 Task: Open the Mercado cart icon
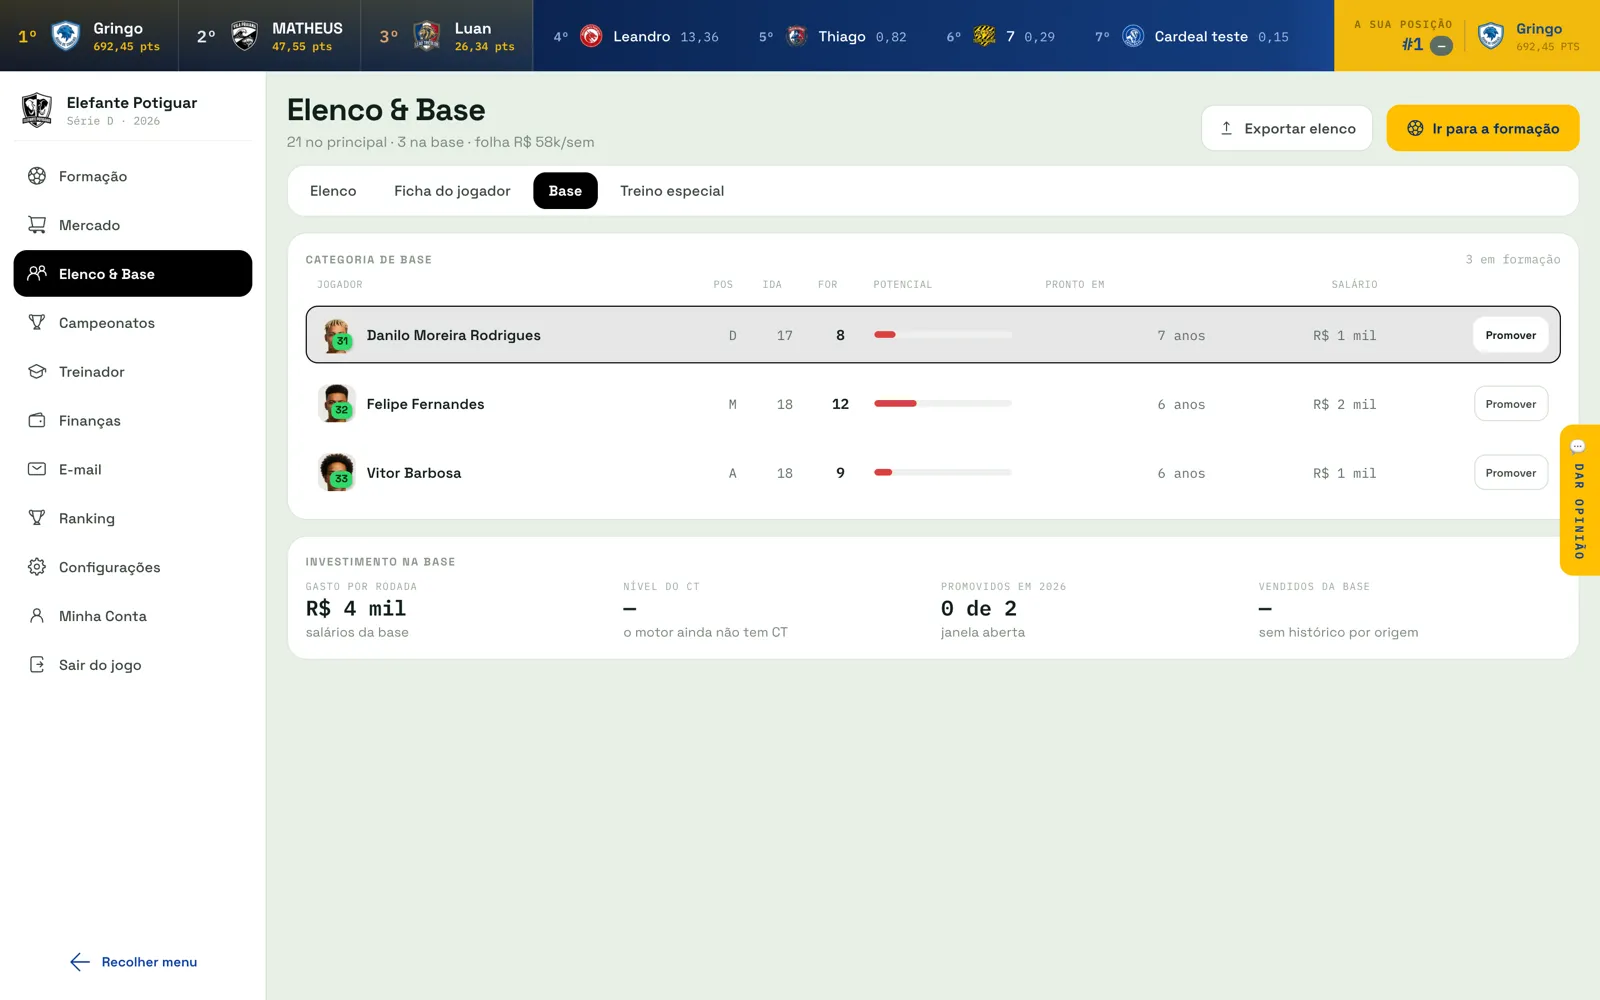click(37, 225)
